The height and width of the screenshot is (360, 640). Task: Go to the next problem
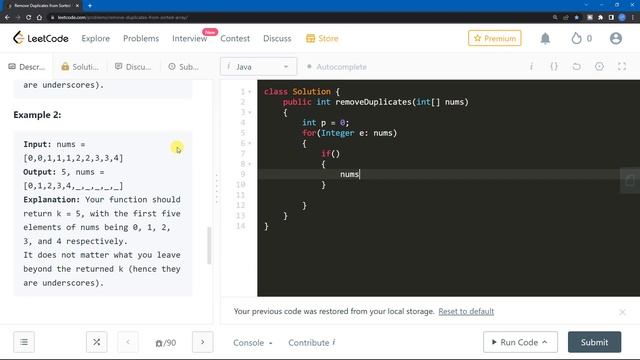(202, 342)
